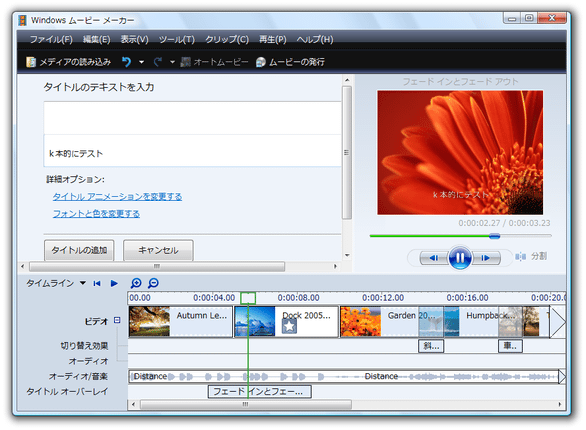Click the audio track end arrow marker

click(x=562, y=377)
